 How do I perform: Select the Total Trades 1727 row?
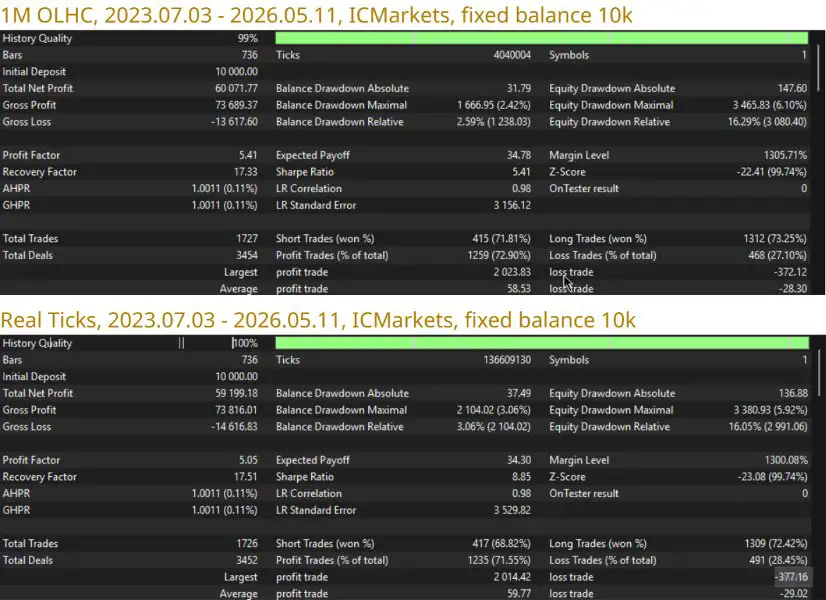pos(130,239)
